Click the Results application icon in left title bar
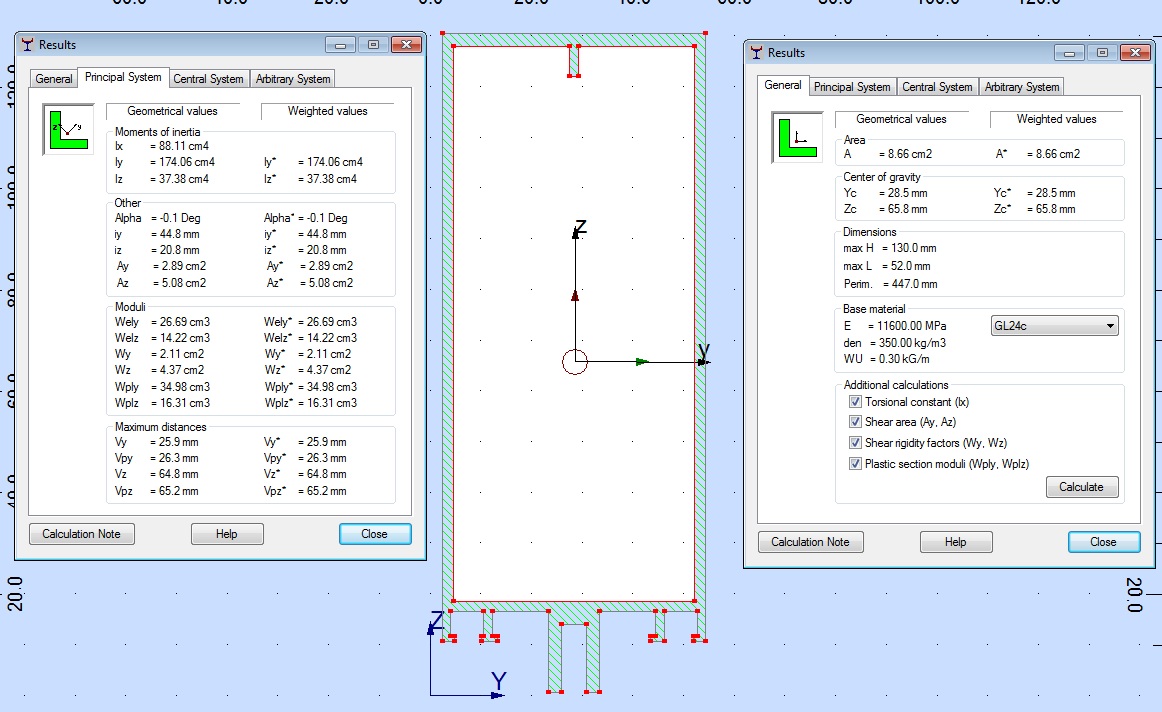This screenshot has height=712, width=1162. [28, 44]
